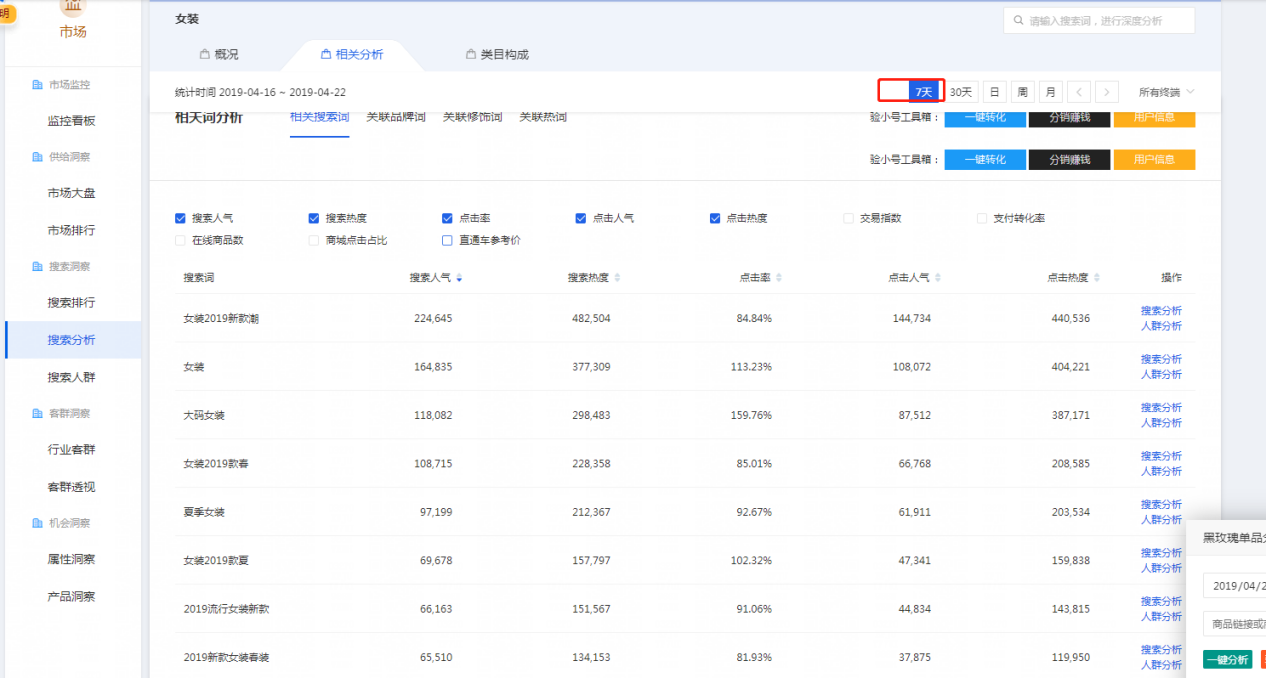Select the 30天 time range button
Image resolution: width=1266 pixels, height=678 pixels.
tap(961, 92)
